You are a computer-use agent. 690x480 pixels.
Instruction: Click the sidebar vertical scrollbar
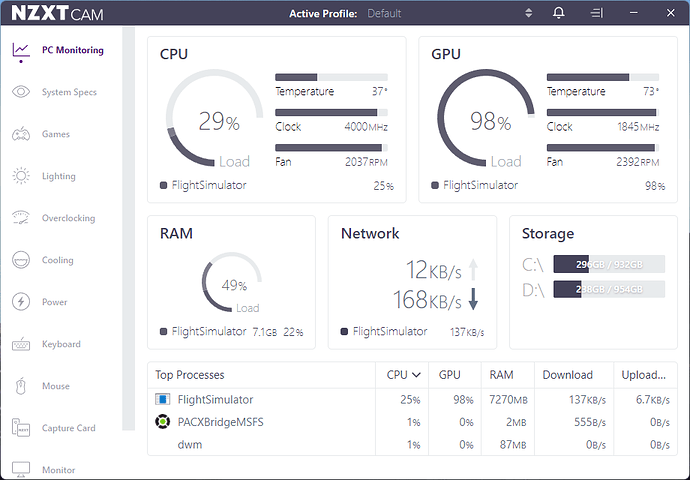point(128,228)
